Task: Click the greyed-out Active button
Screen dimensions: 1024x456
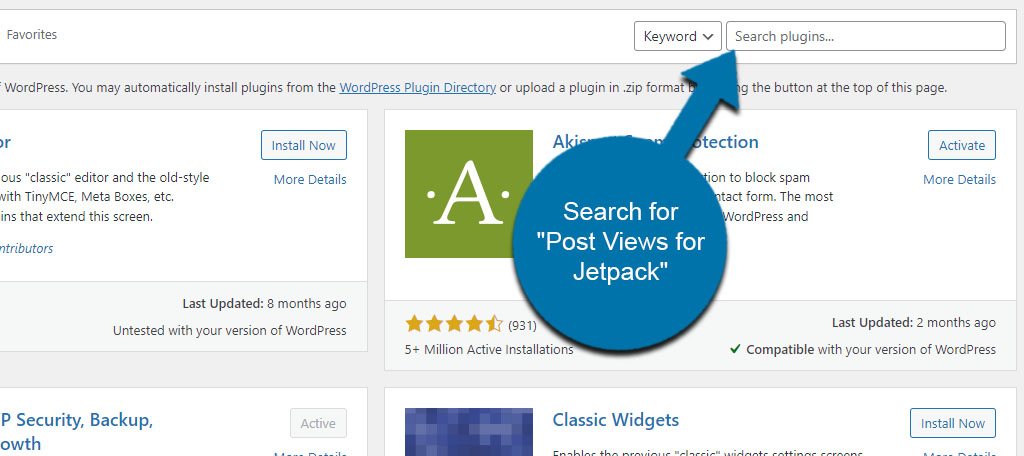Action: [317, 423]
